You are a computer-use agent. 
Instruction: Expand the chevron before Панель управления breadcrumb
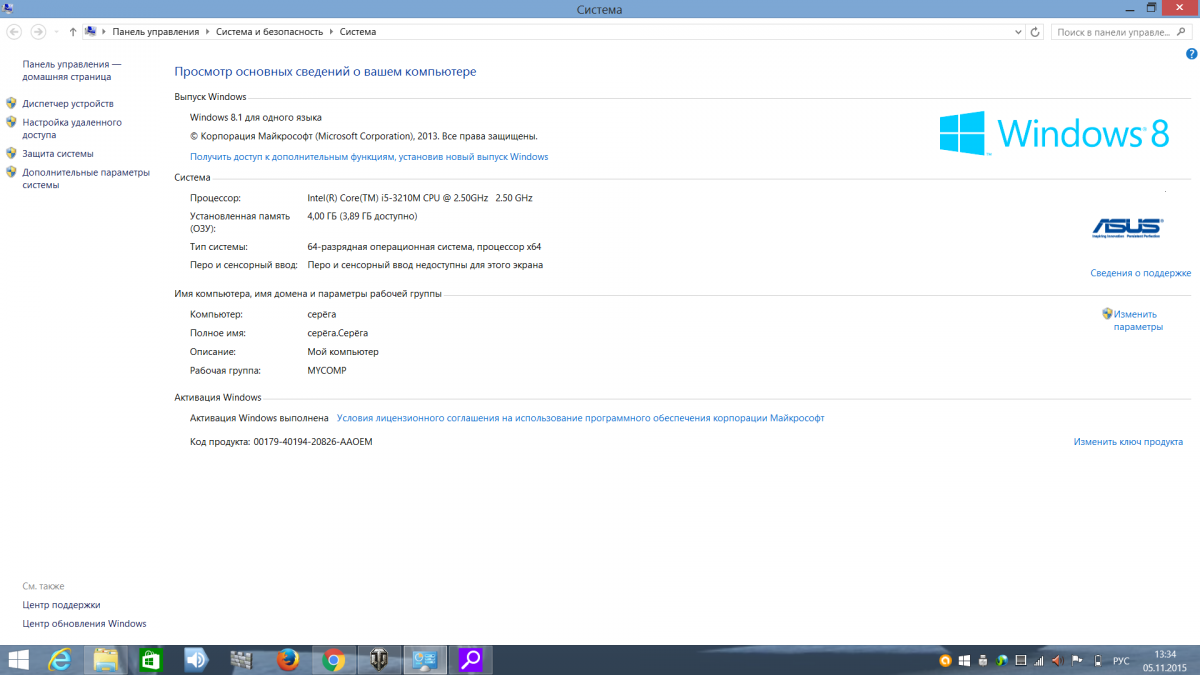(x=105, y=32)
